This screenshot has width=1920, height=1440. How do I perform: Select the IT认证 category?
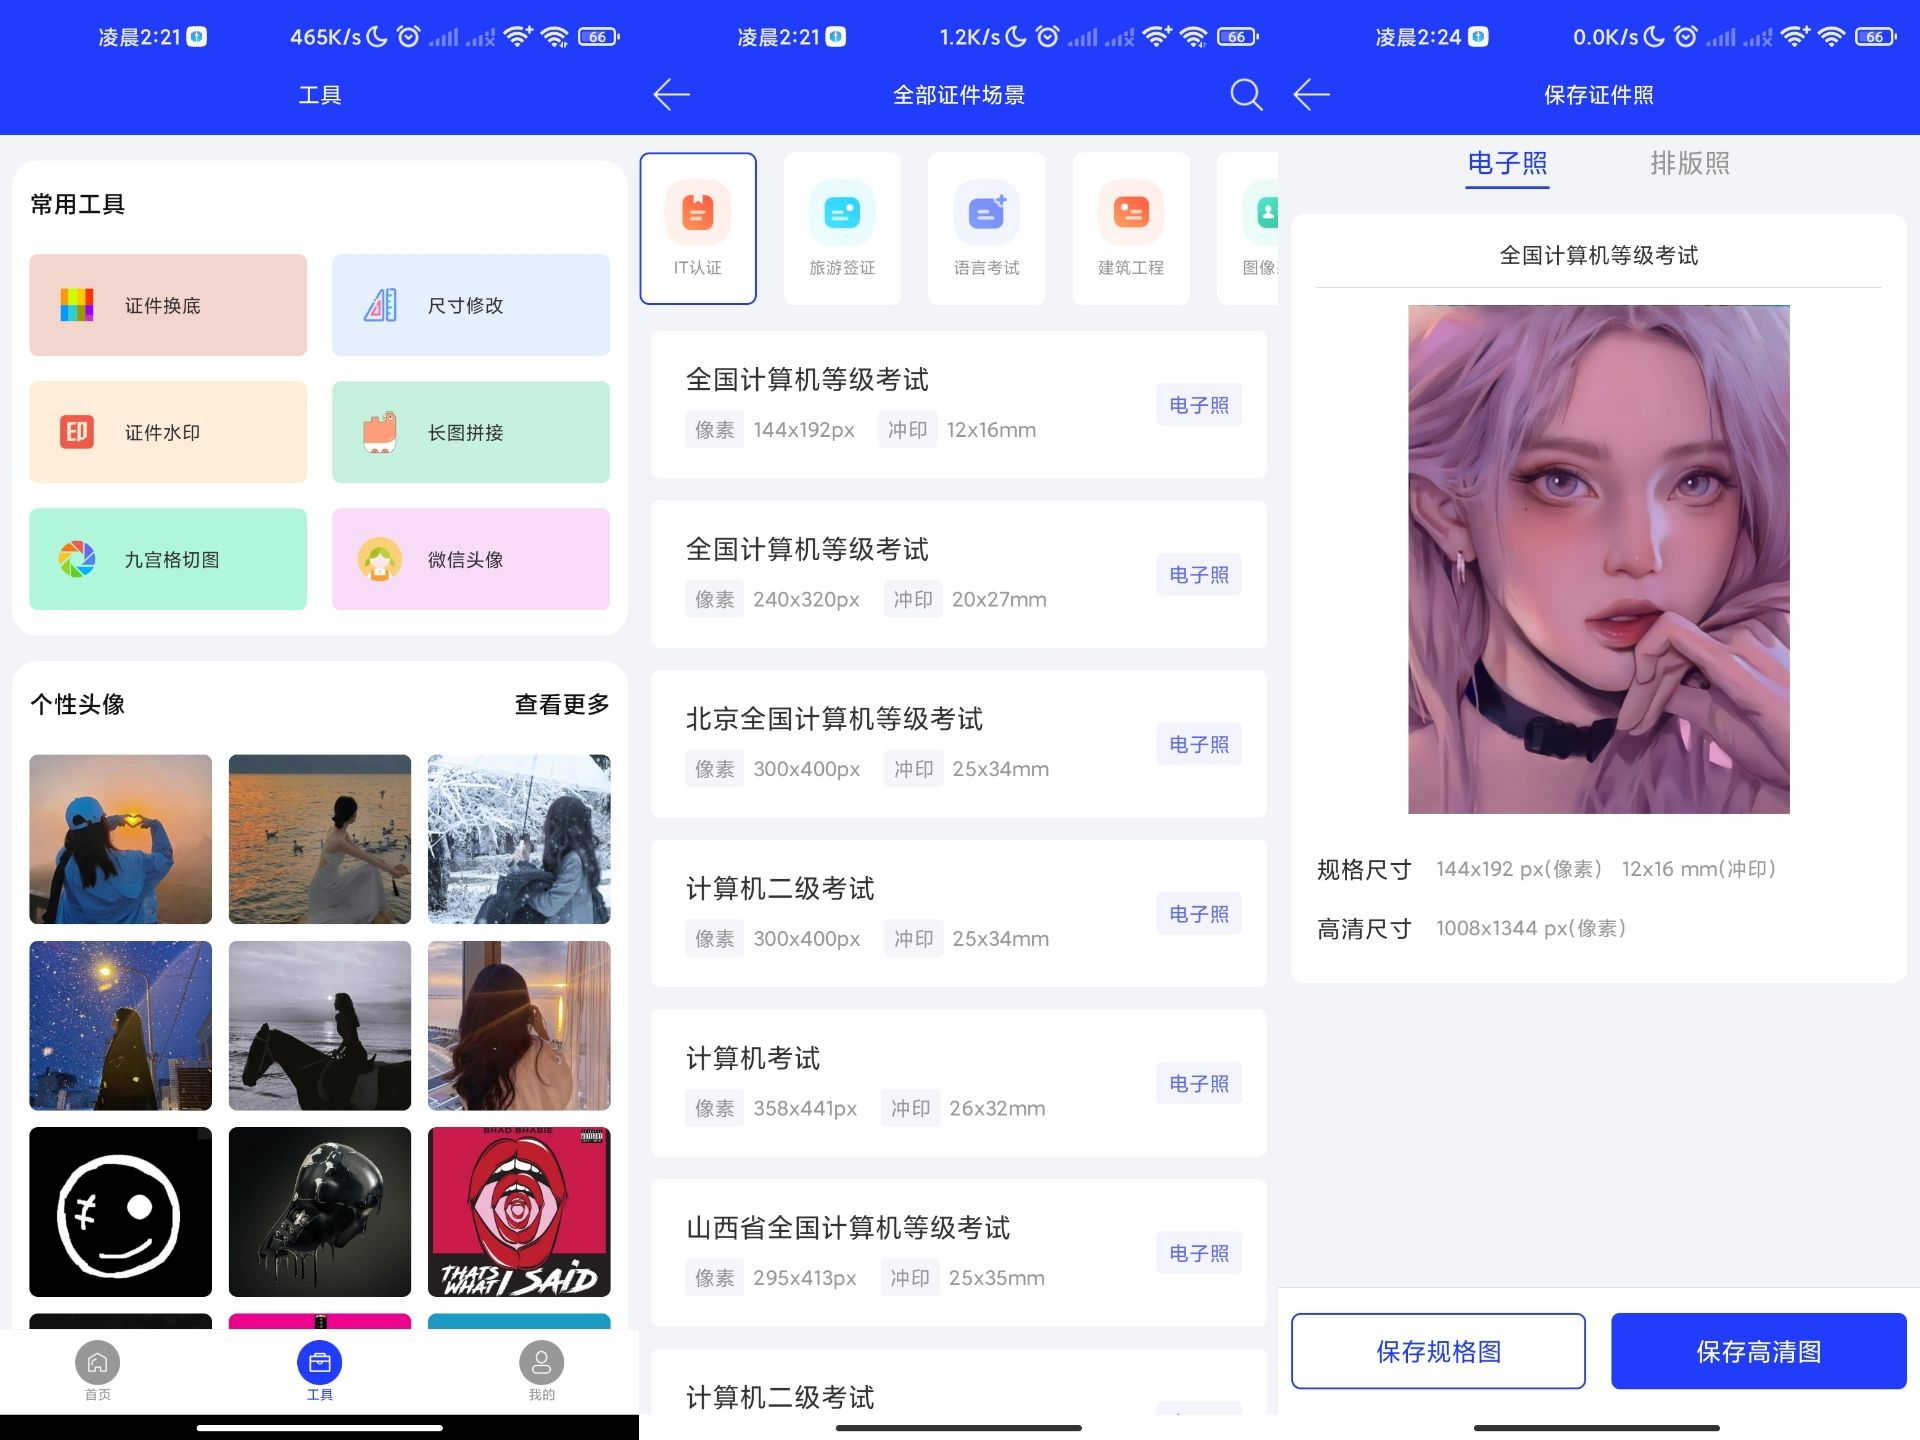click(x=698, y=228)
